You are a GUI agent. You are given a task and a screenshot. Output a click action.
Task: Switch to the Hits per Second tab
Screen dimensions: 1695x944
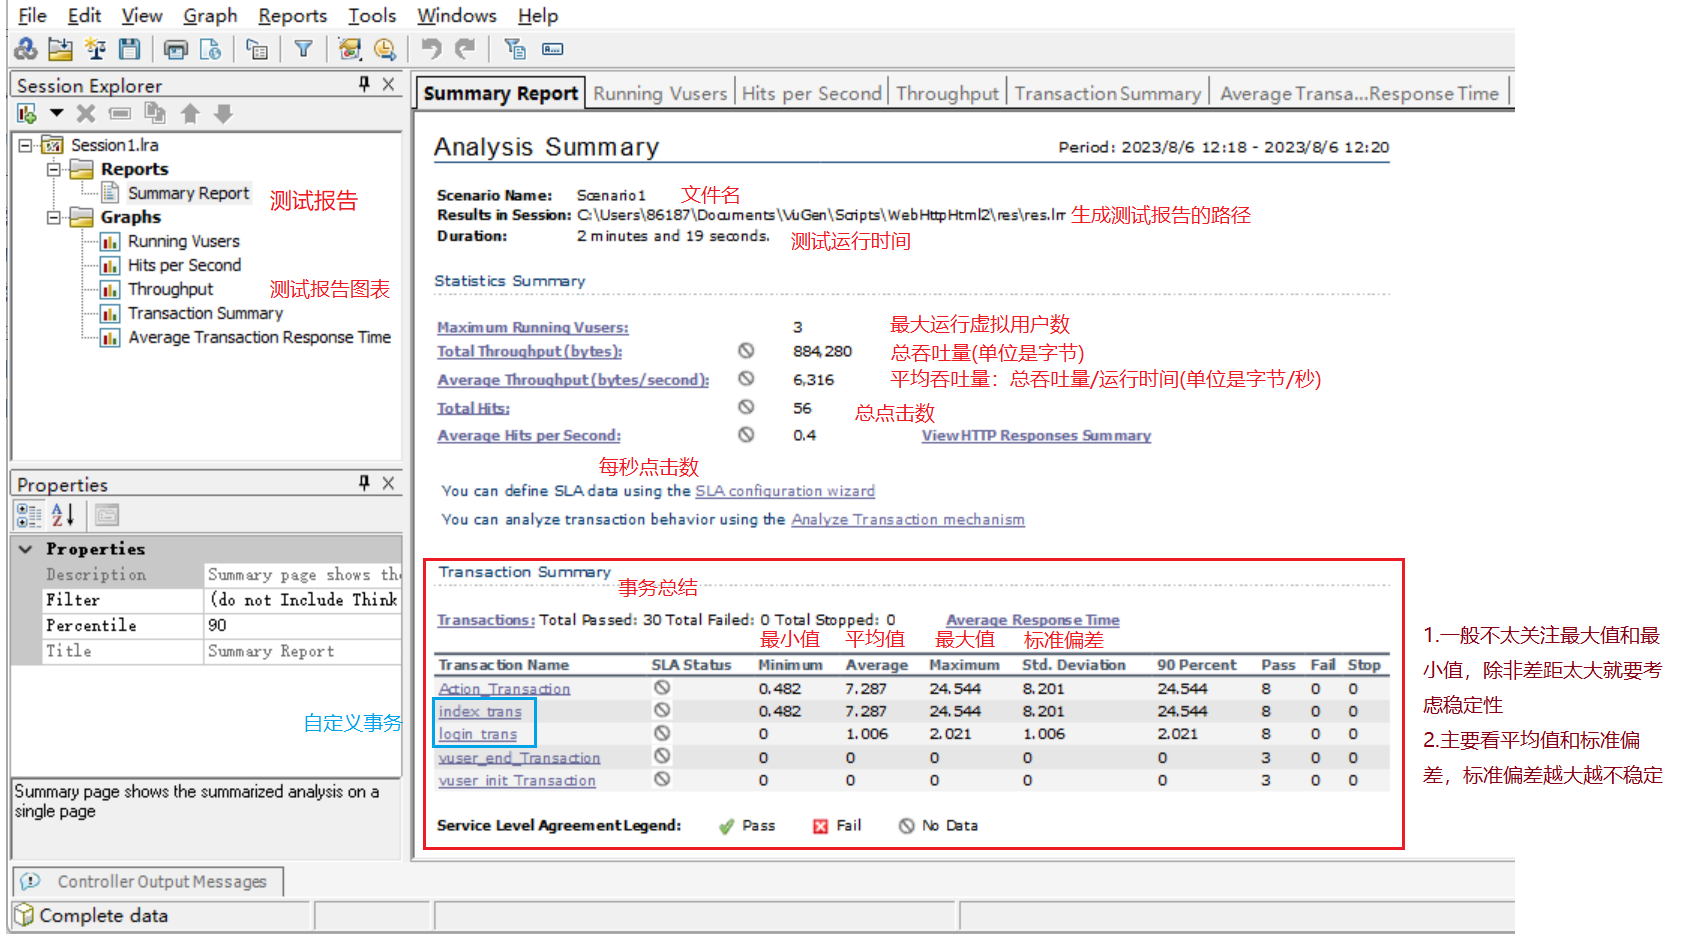(811, 93)
